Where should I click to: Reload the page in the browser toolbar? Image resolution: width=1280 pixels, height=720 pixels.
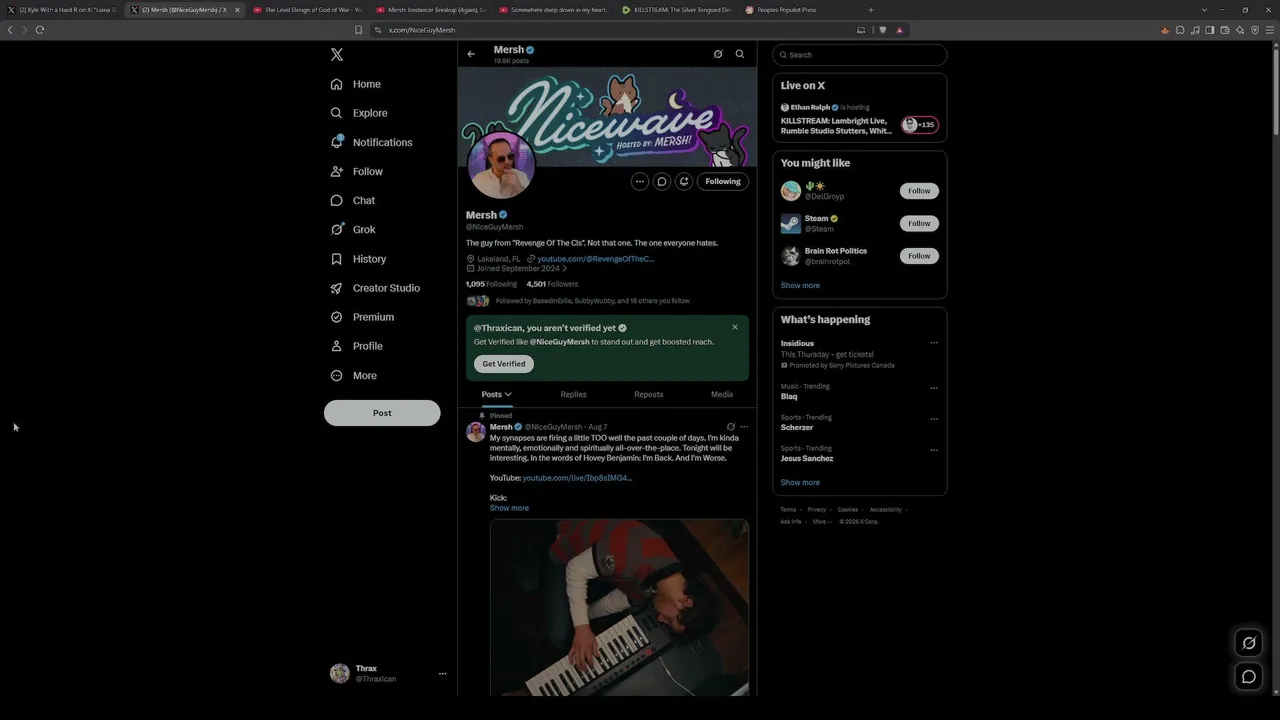point(40,30)
